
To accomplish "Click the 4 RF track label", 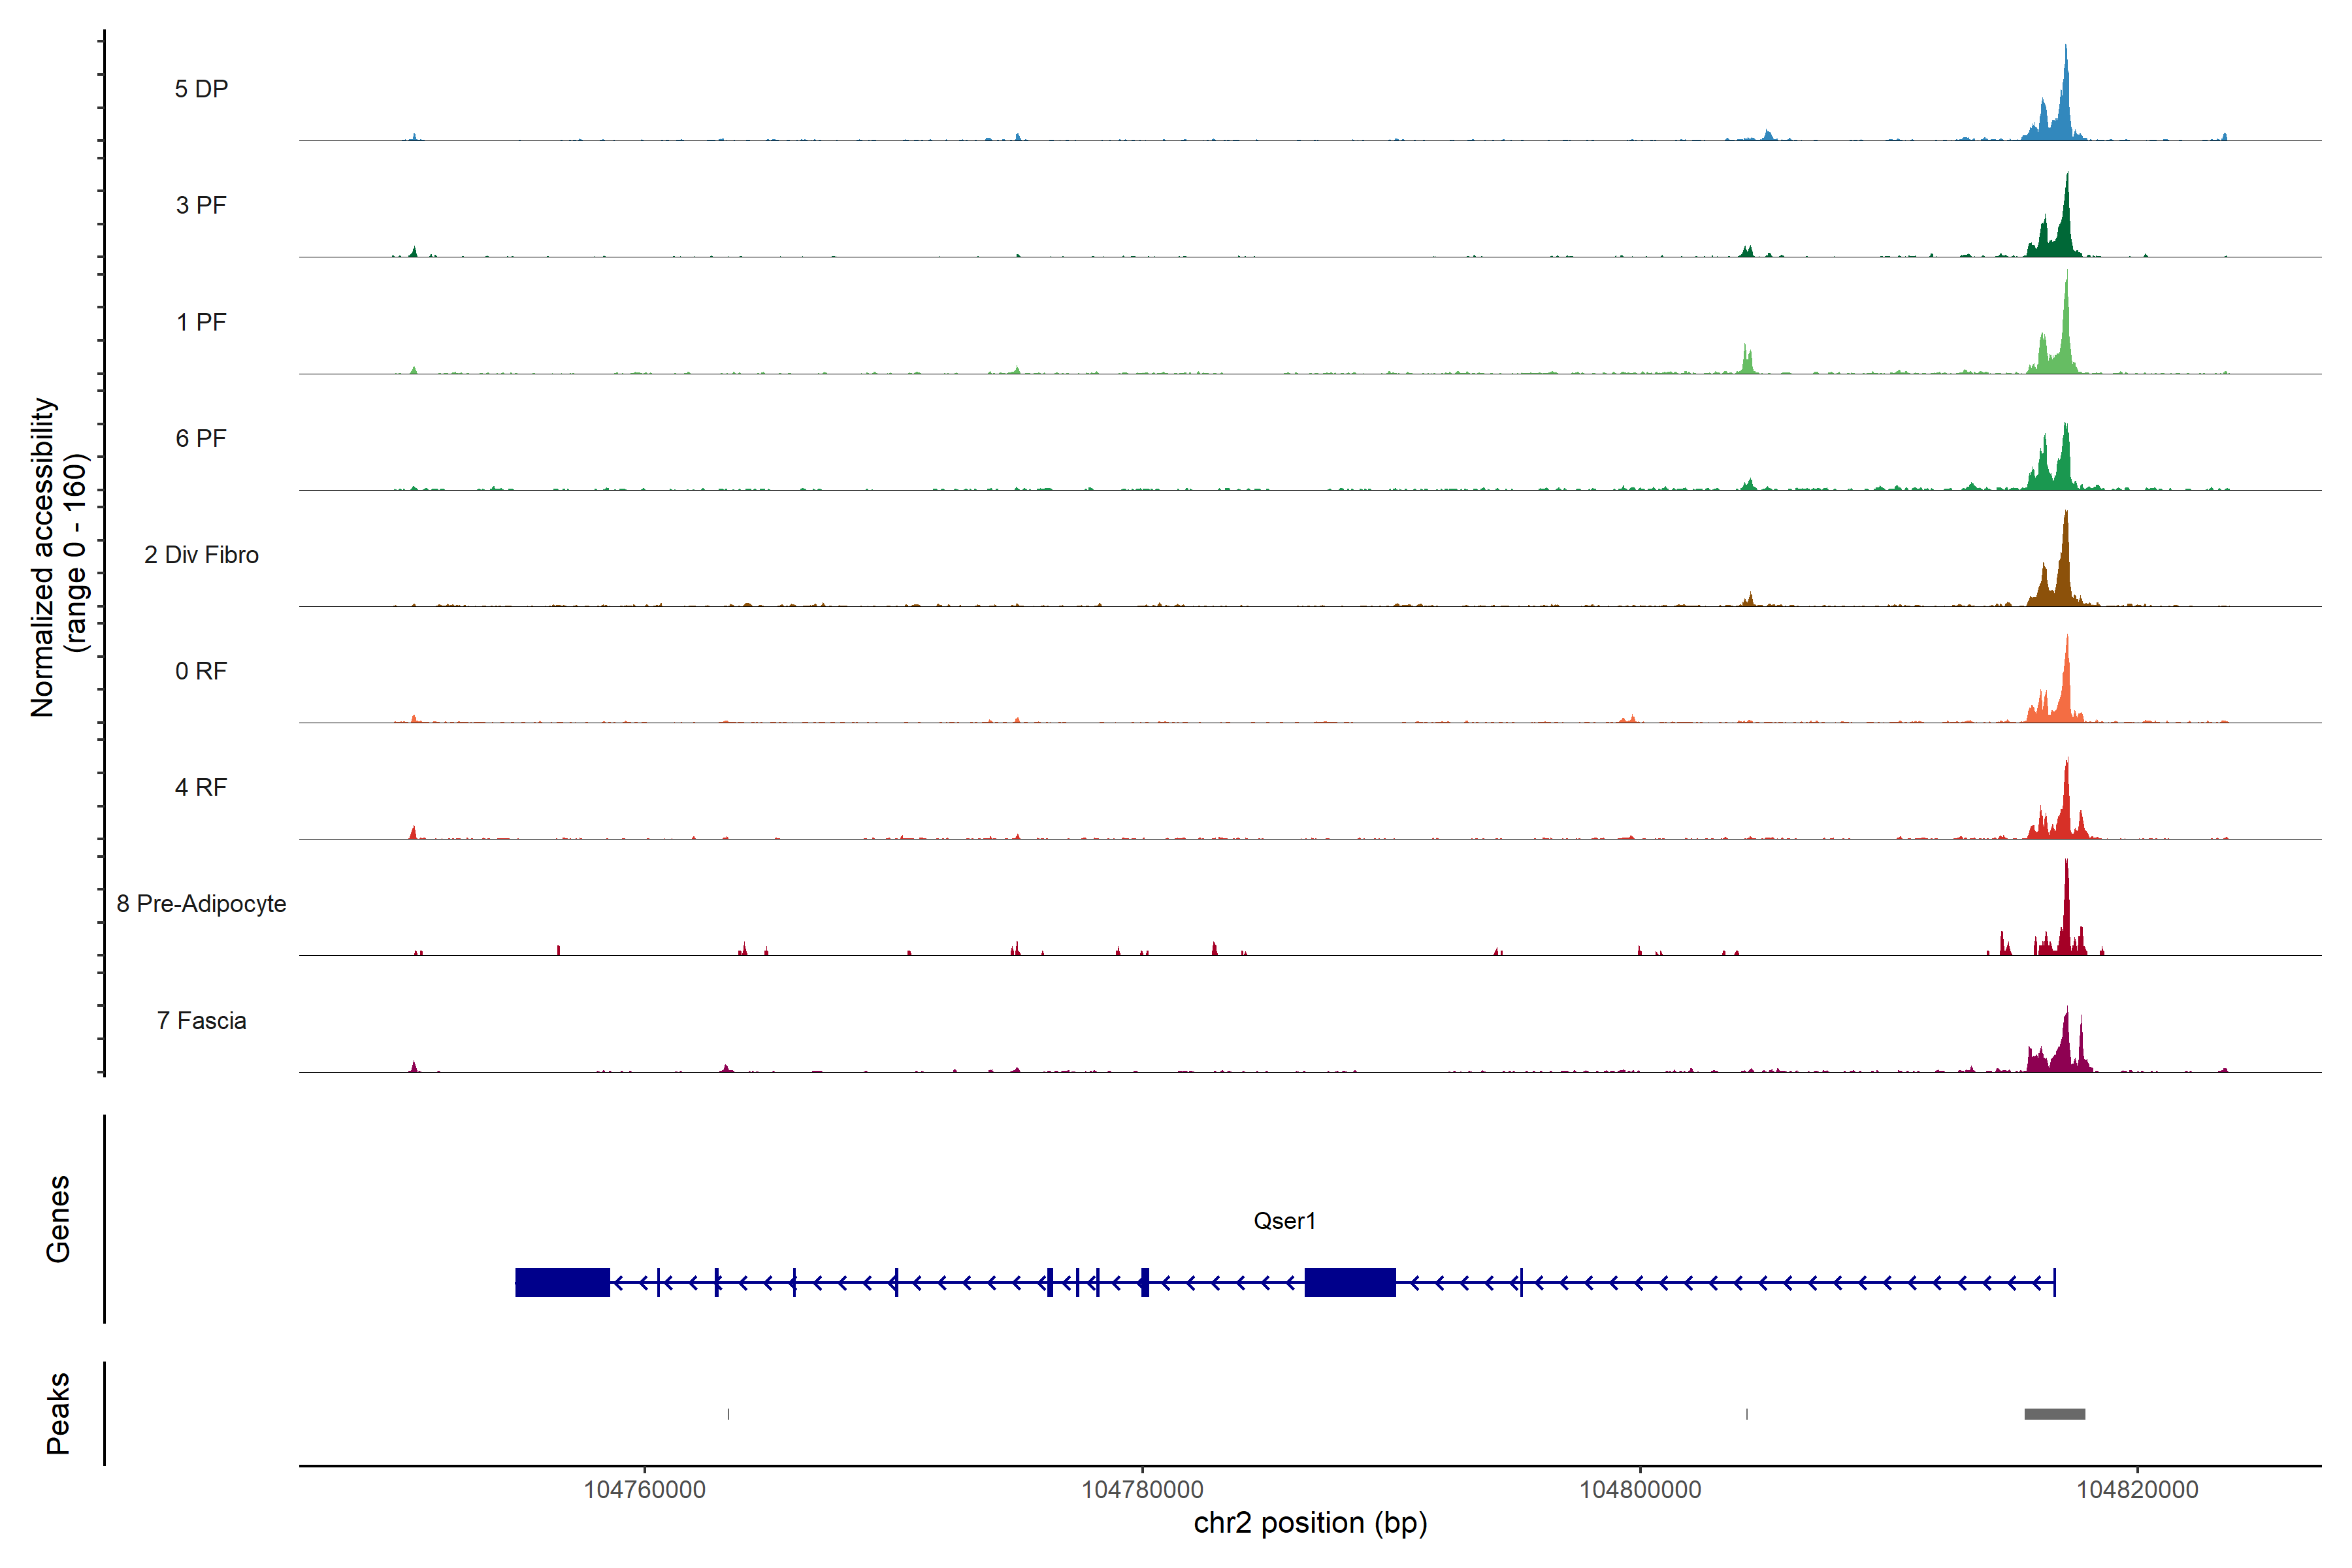I will [201, 787].
